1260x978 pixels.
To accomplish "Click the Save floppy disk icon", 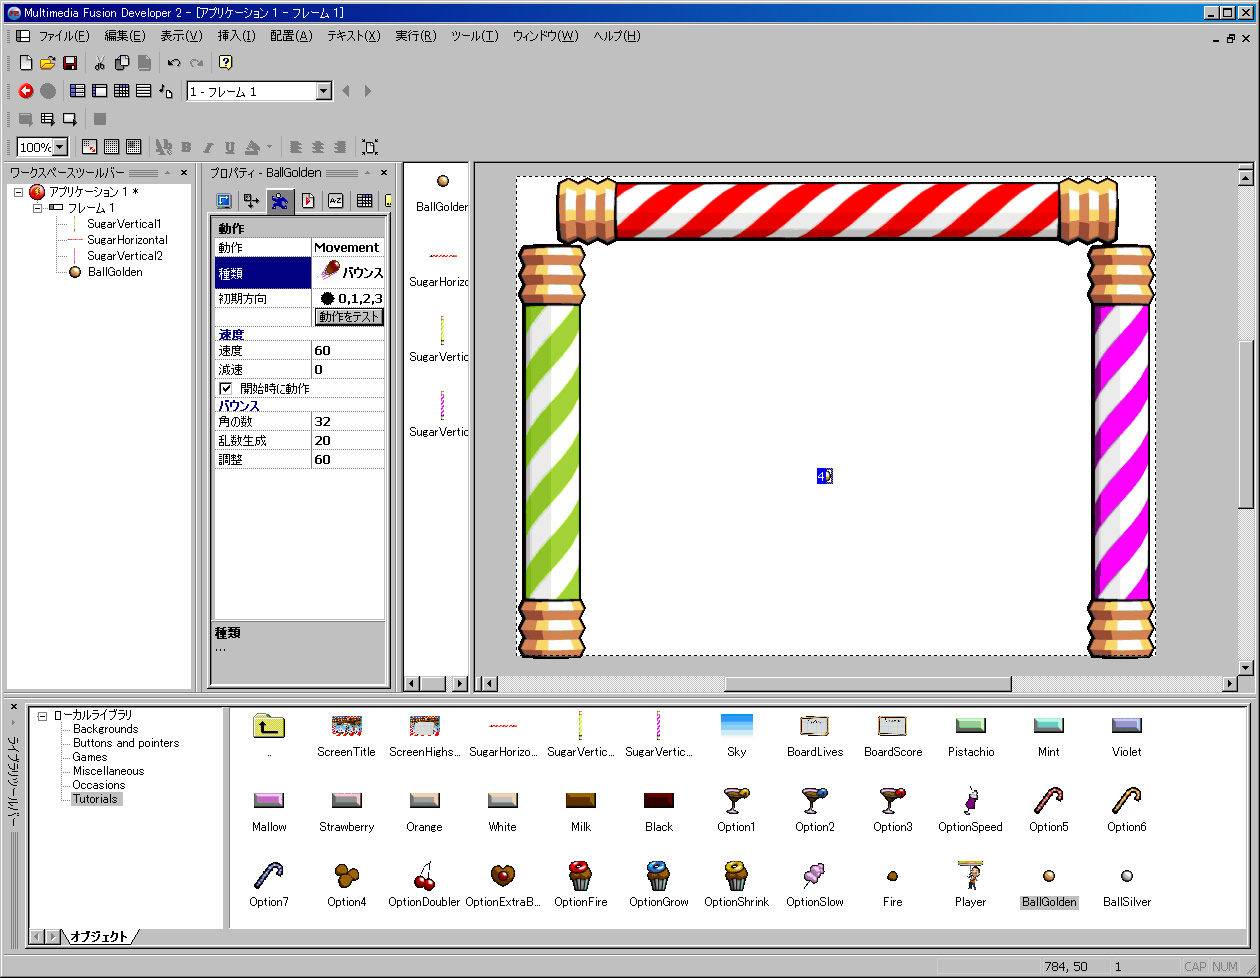I will coord(70,63).
